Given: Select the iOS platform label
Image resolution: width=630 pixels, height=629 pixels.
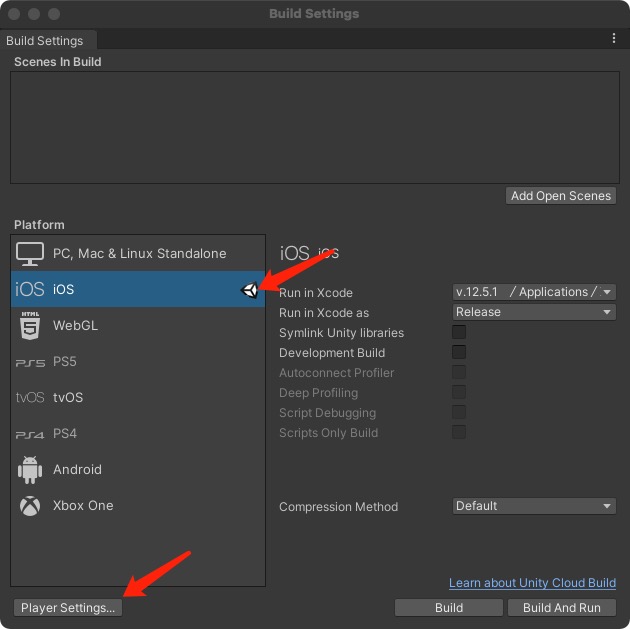Looking at the screenshot, I should point(63,289).
